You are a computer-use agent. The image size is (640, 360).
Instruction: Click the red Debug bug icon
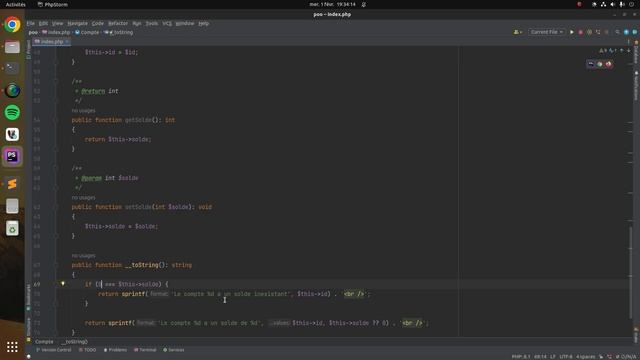pos(580,32)
